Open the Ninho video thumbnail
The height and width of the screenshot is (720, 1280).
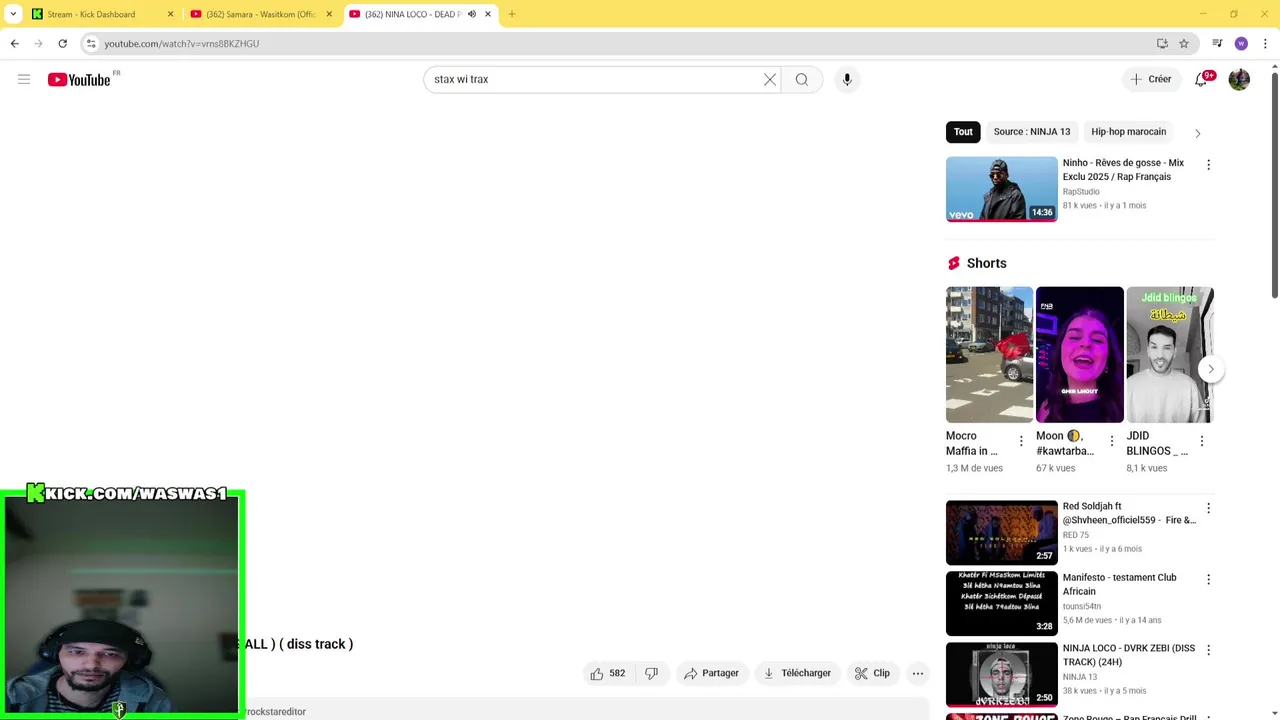pos(1001,189)
